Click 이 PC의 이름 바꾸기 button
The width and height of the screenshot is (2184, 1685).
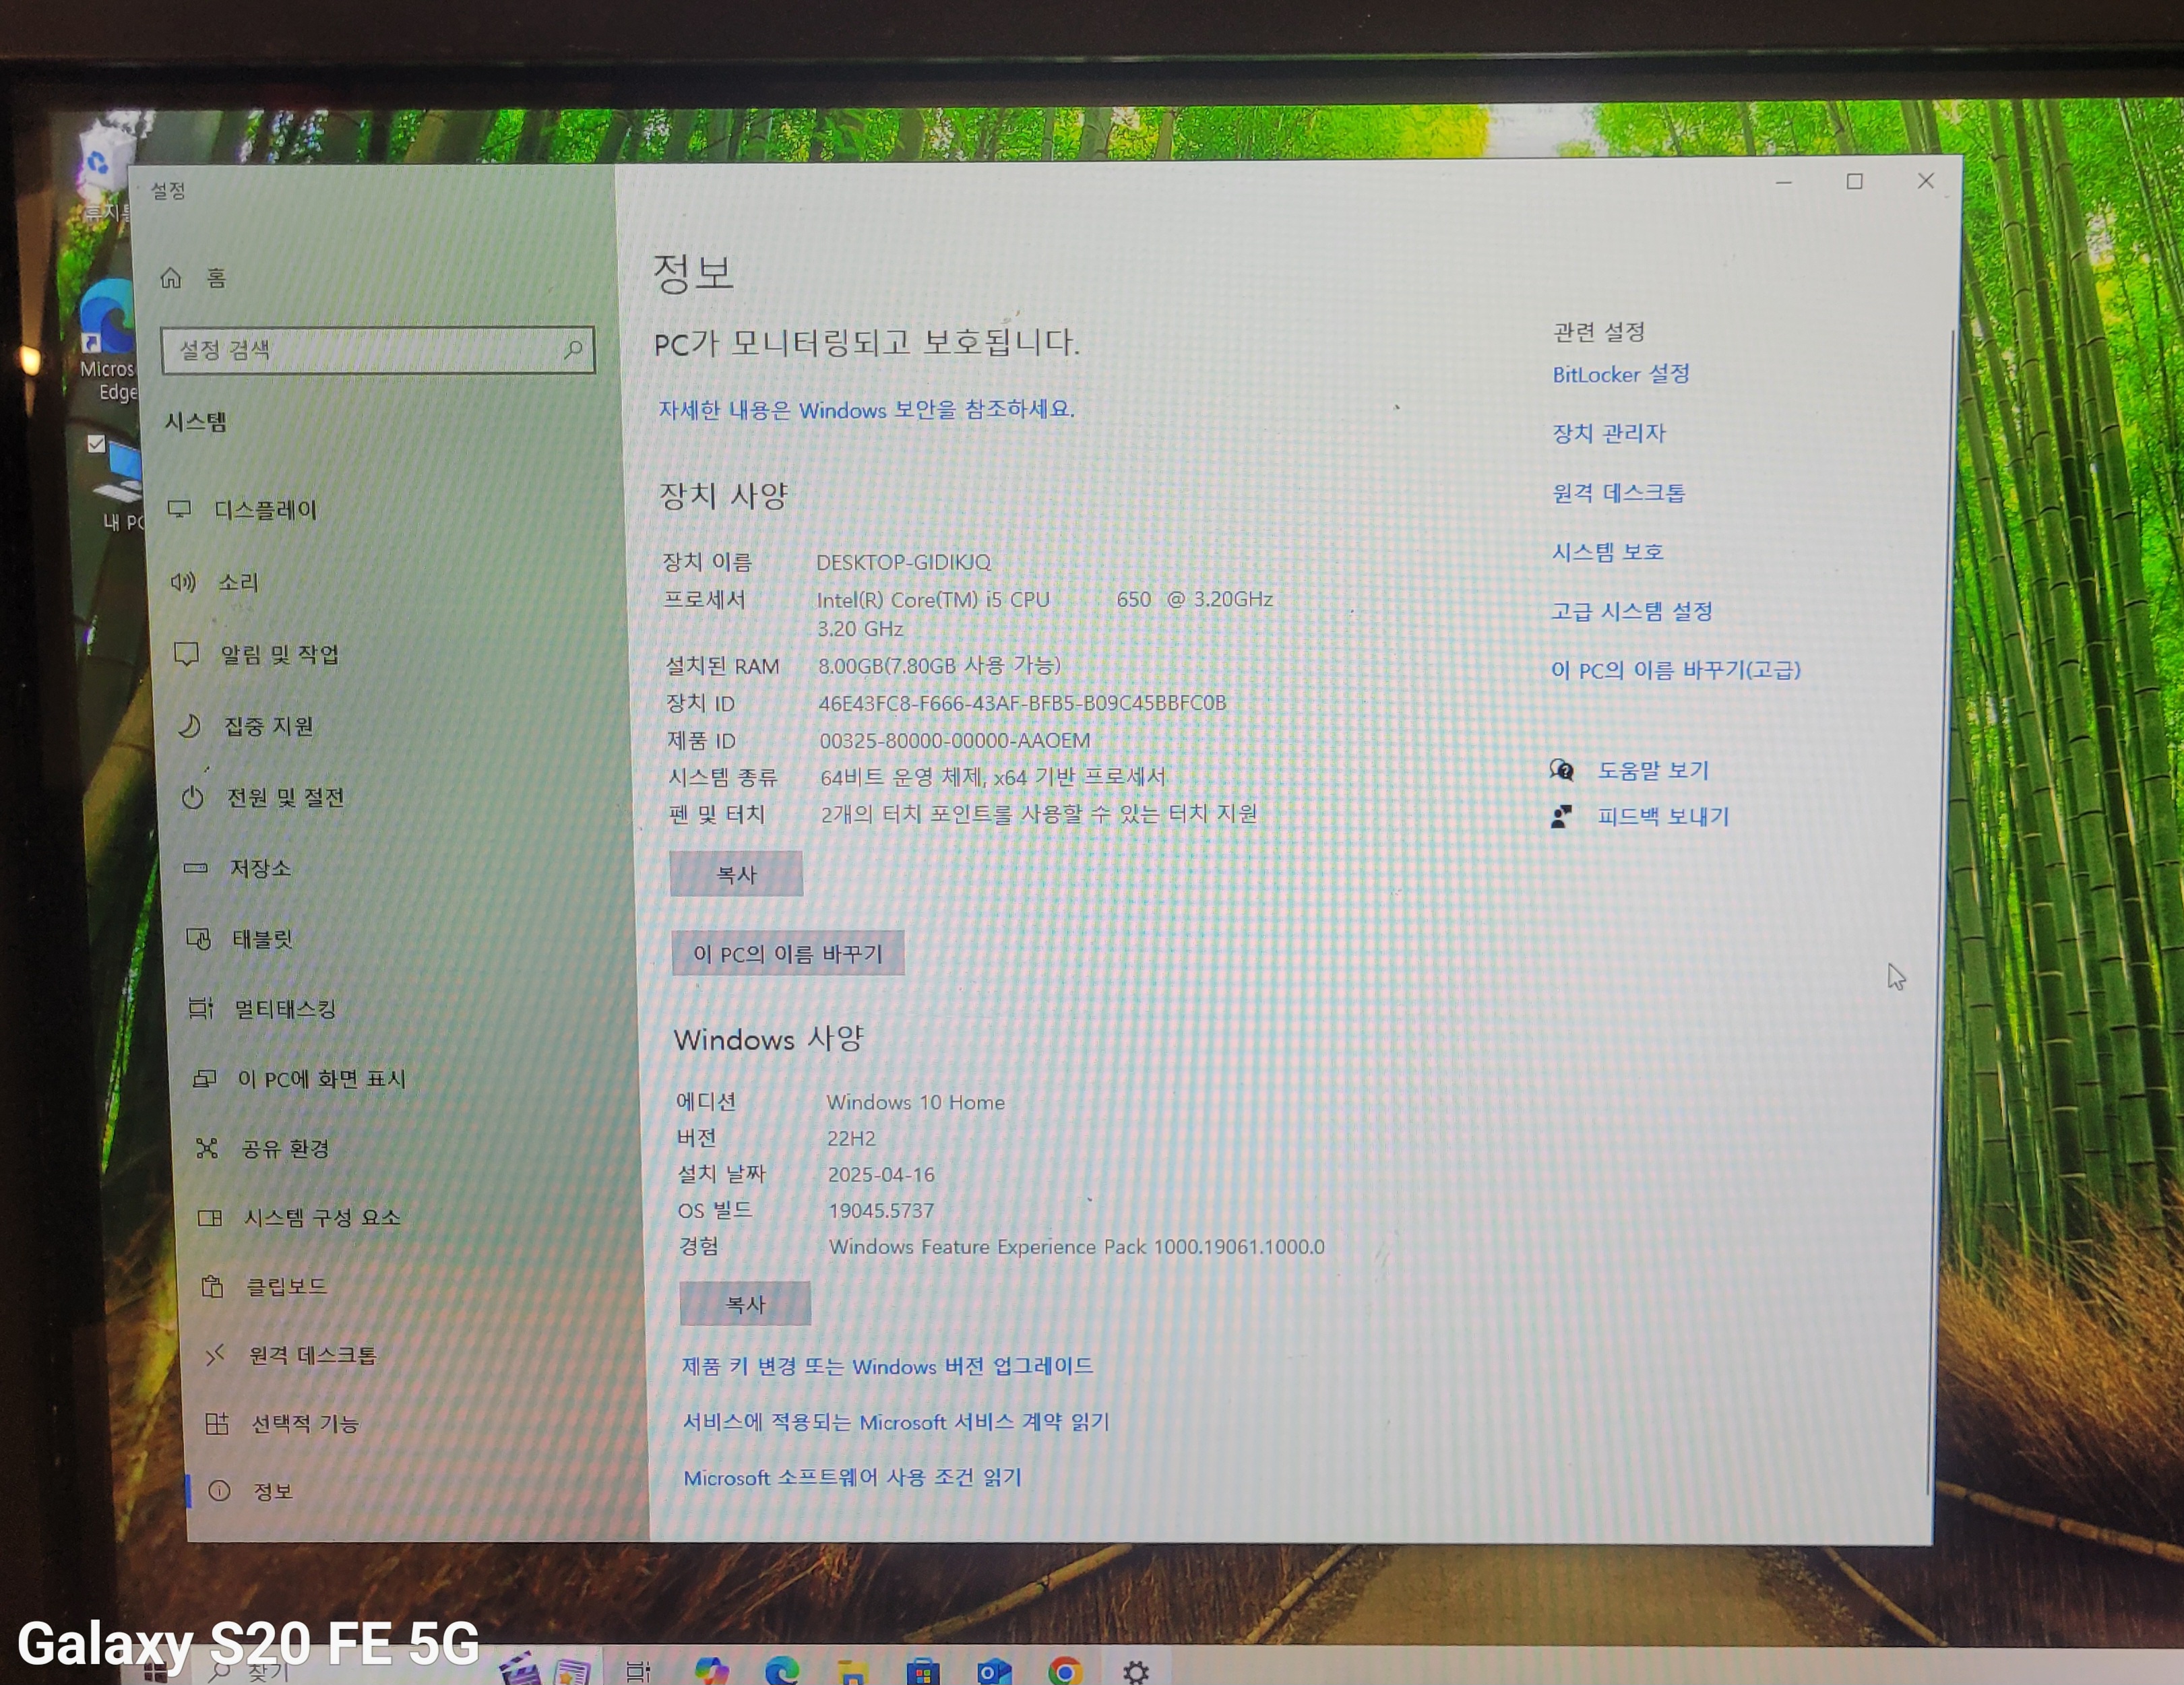[x=788, y=953]
